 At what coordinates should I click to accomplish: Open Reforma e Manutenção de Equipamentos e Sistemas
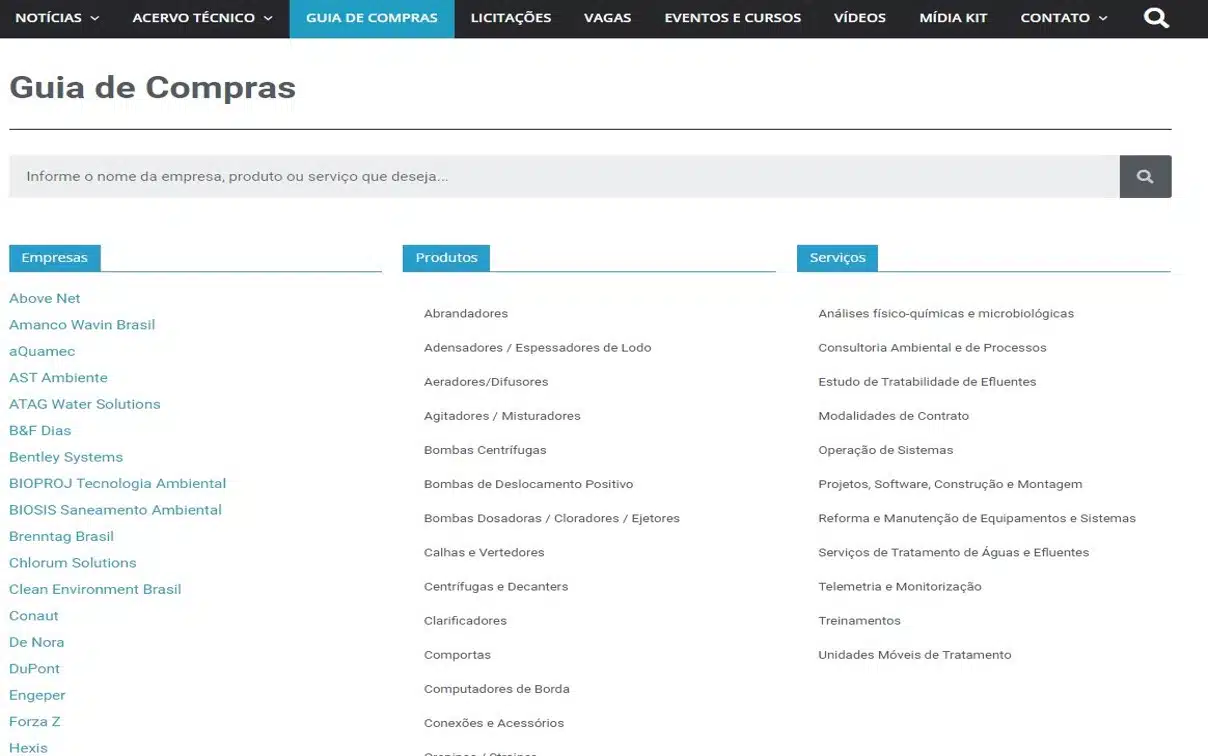pyautogui.click(x=977, y=518)
